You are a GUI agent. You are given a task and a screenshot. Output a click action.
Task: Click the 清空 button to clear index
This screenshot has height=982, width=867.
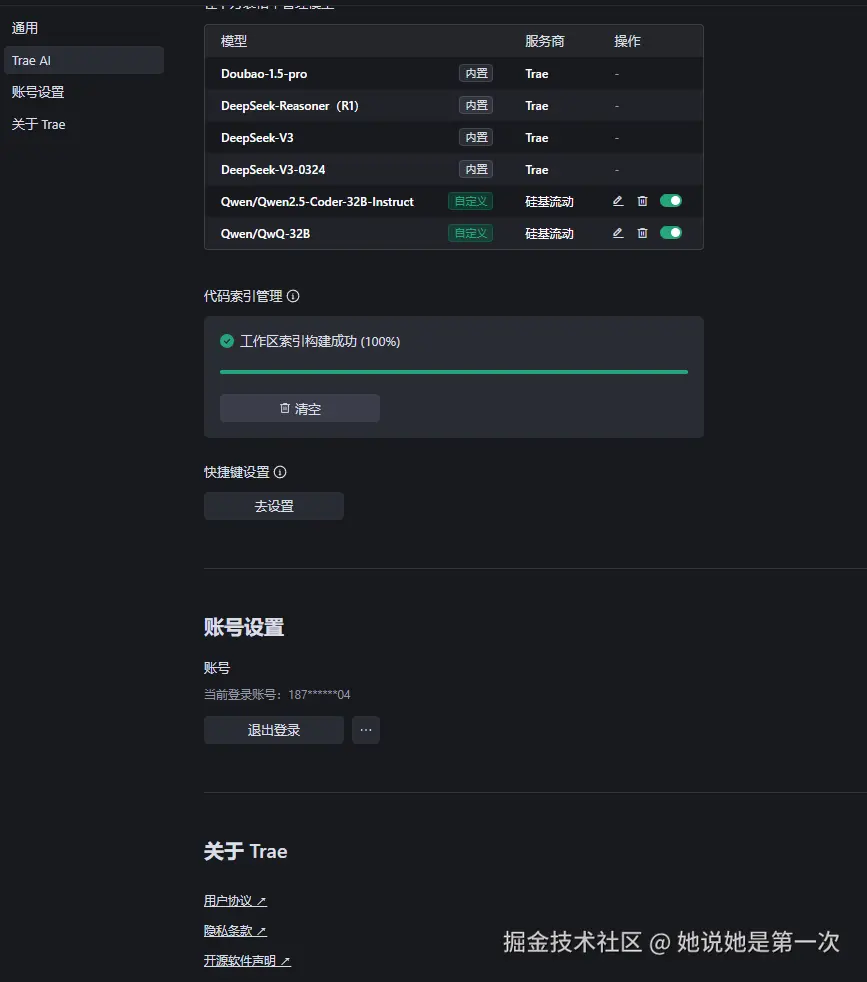click(300, 408)
